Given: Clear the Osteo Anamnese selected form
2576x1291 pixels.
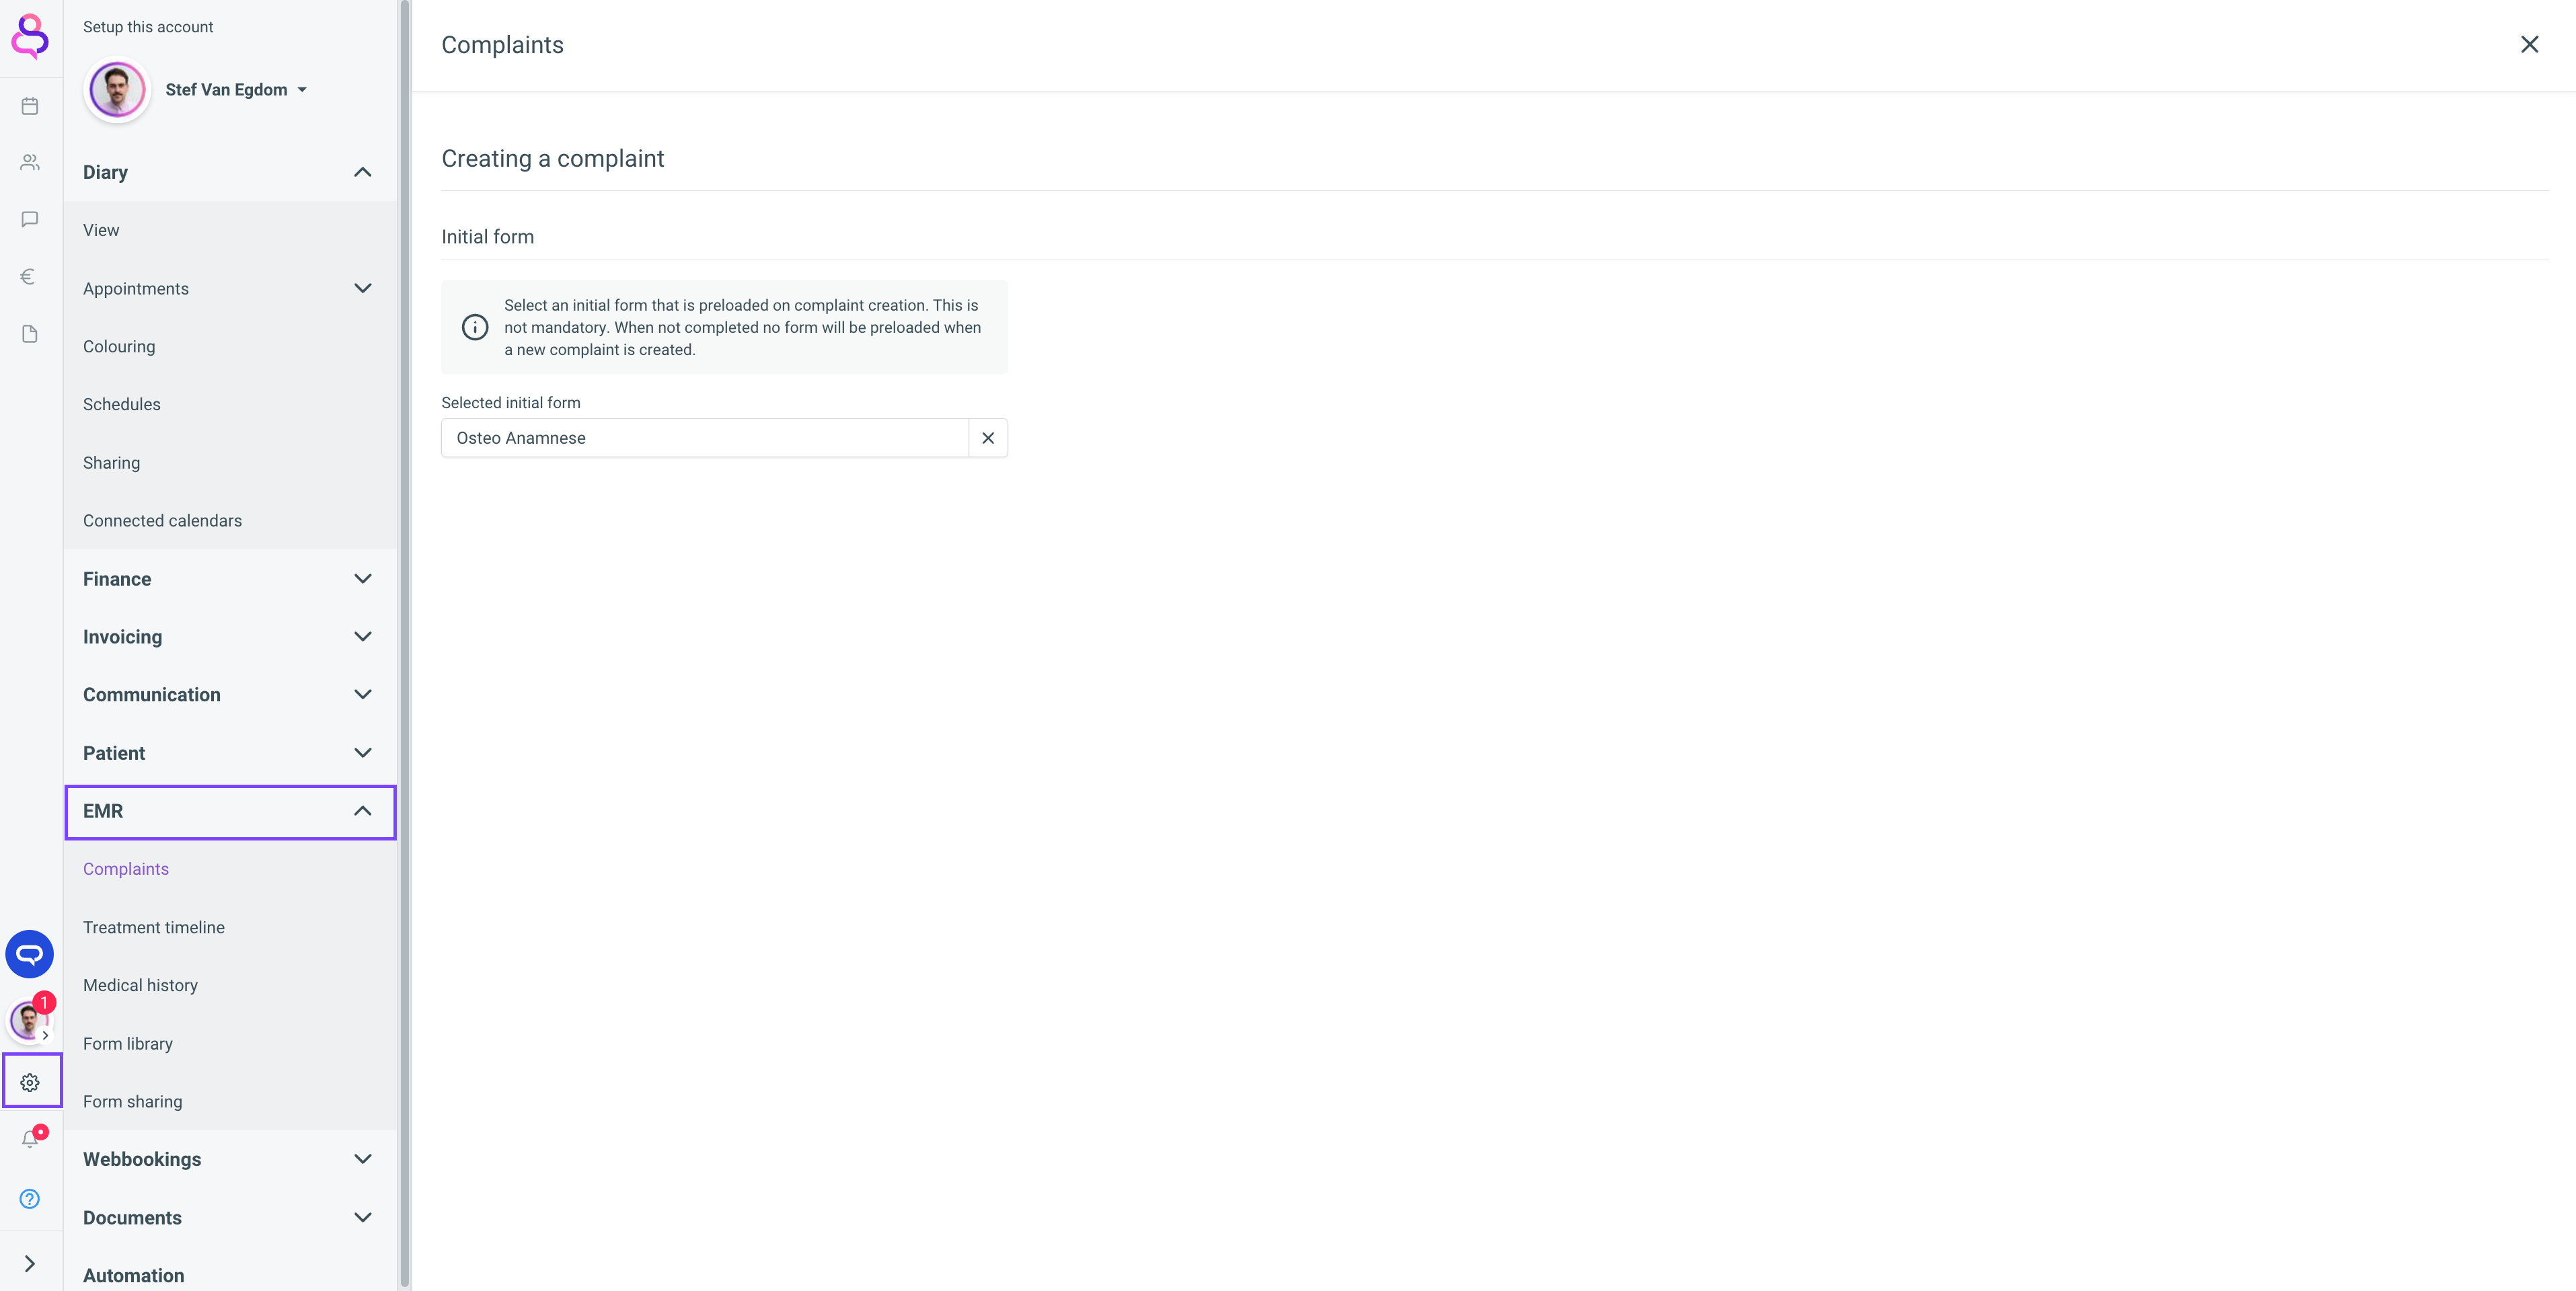Looking at the screenshot, I should [988, 438].
